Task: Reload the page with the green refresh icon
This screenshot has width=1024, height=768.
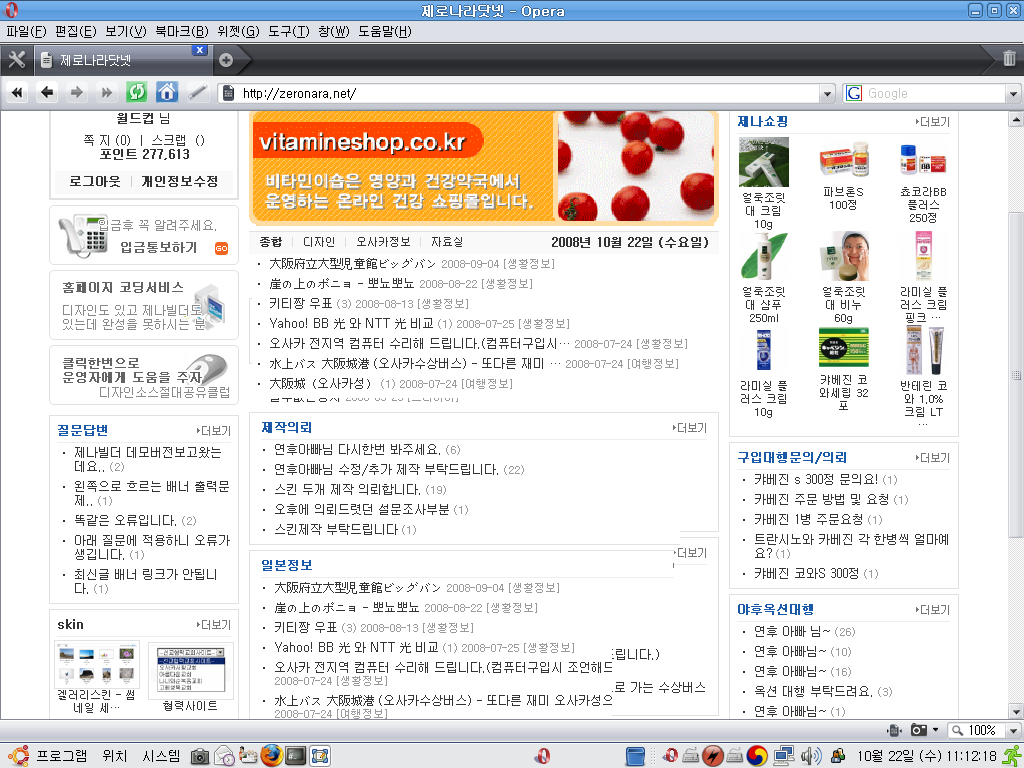Action: point(136,93)
